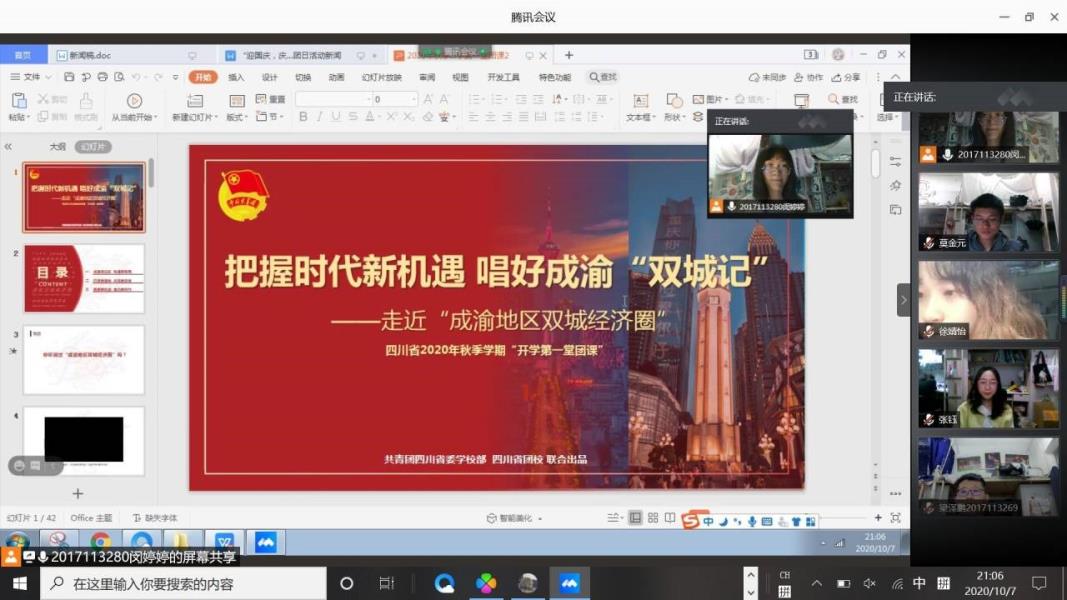1067x600 pixels.
Task: Click the Chrome icon in shared taskbar
Action: (x=101, y=542)
